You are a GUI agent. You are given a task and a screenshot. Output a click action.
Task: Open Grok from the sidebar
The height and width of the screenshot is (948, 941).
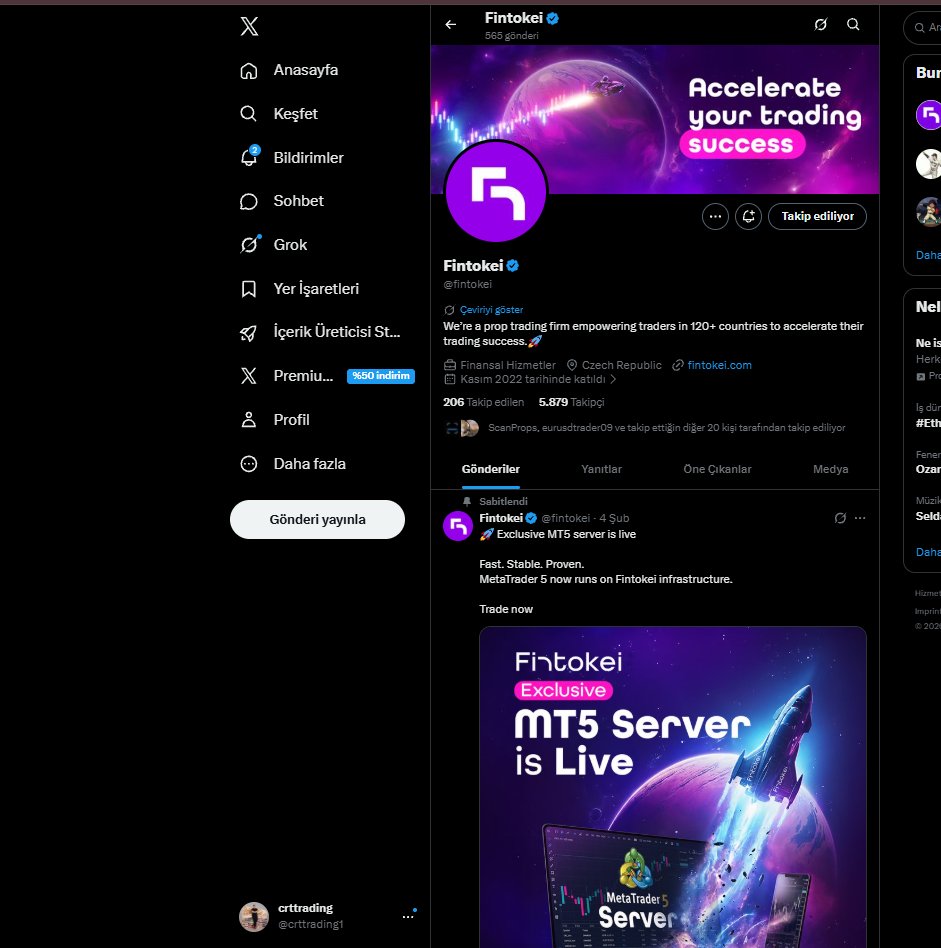(273, 245)
